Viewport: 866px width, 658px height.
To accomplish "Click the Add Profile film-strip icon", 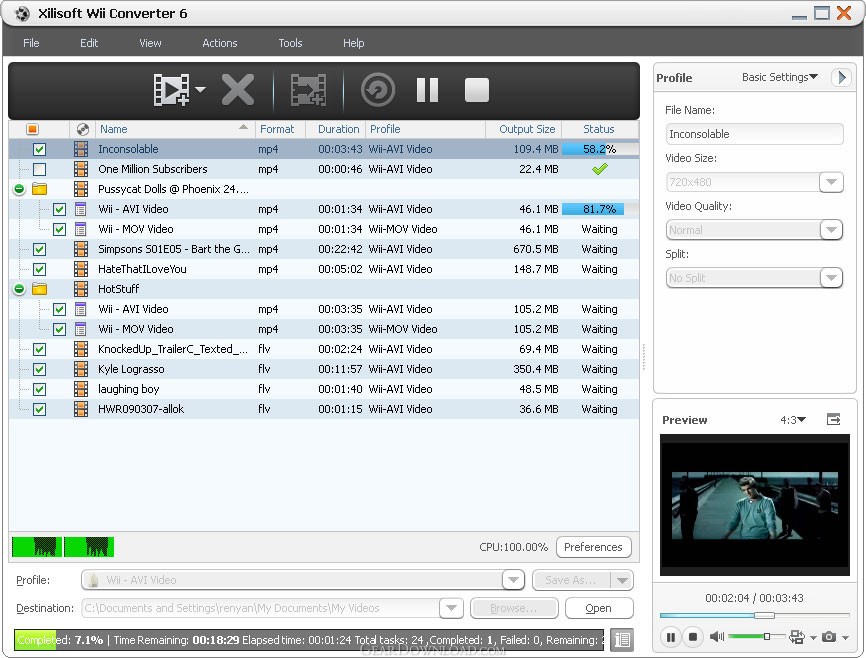I will tap(308, 90).
